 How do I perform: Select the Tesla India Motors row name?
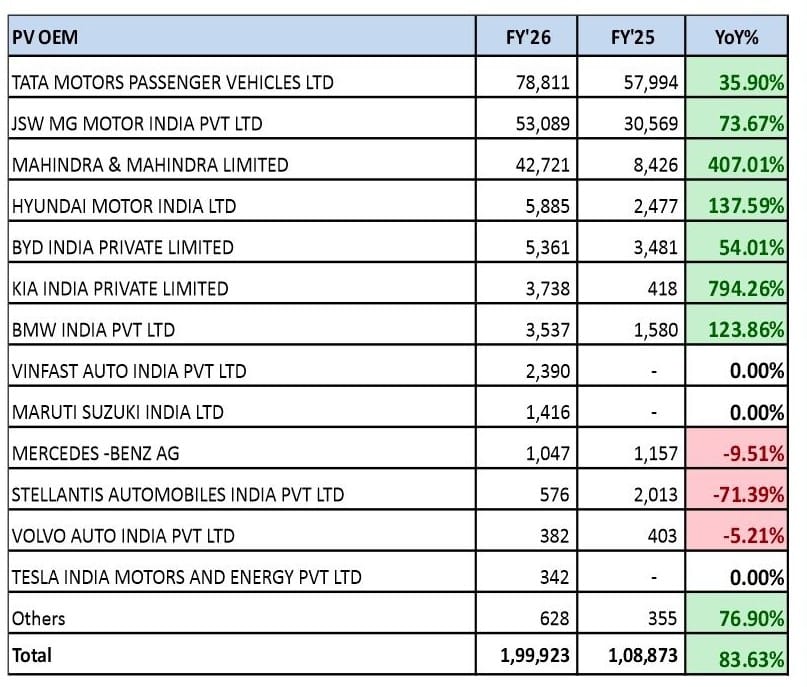click(x=186, y=577)
